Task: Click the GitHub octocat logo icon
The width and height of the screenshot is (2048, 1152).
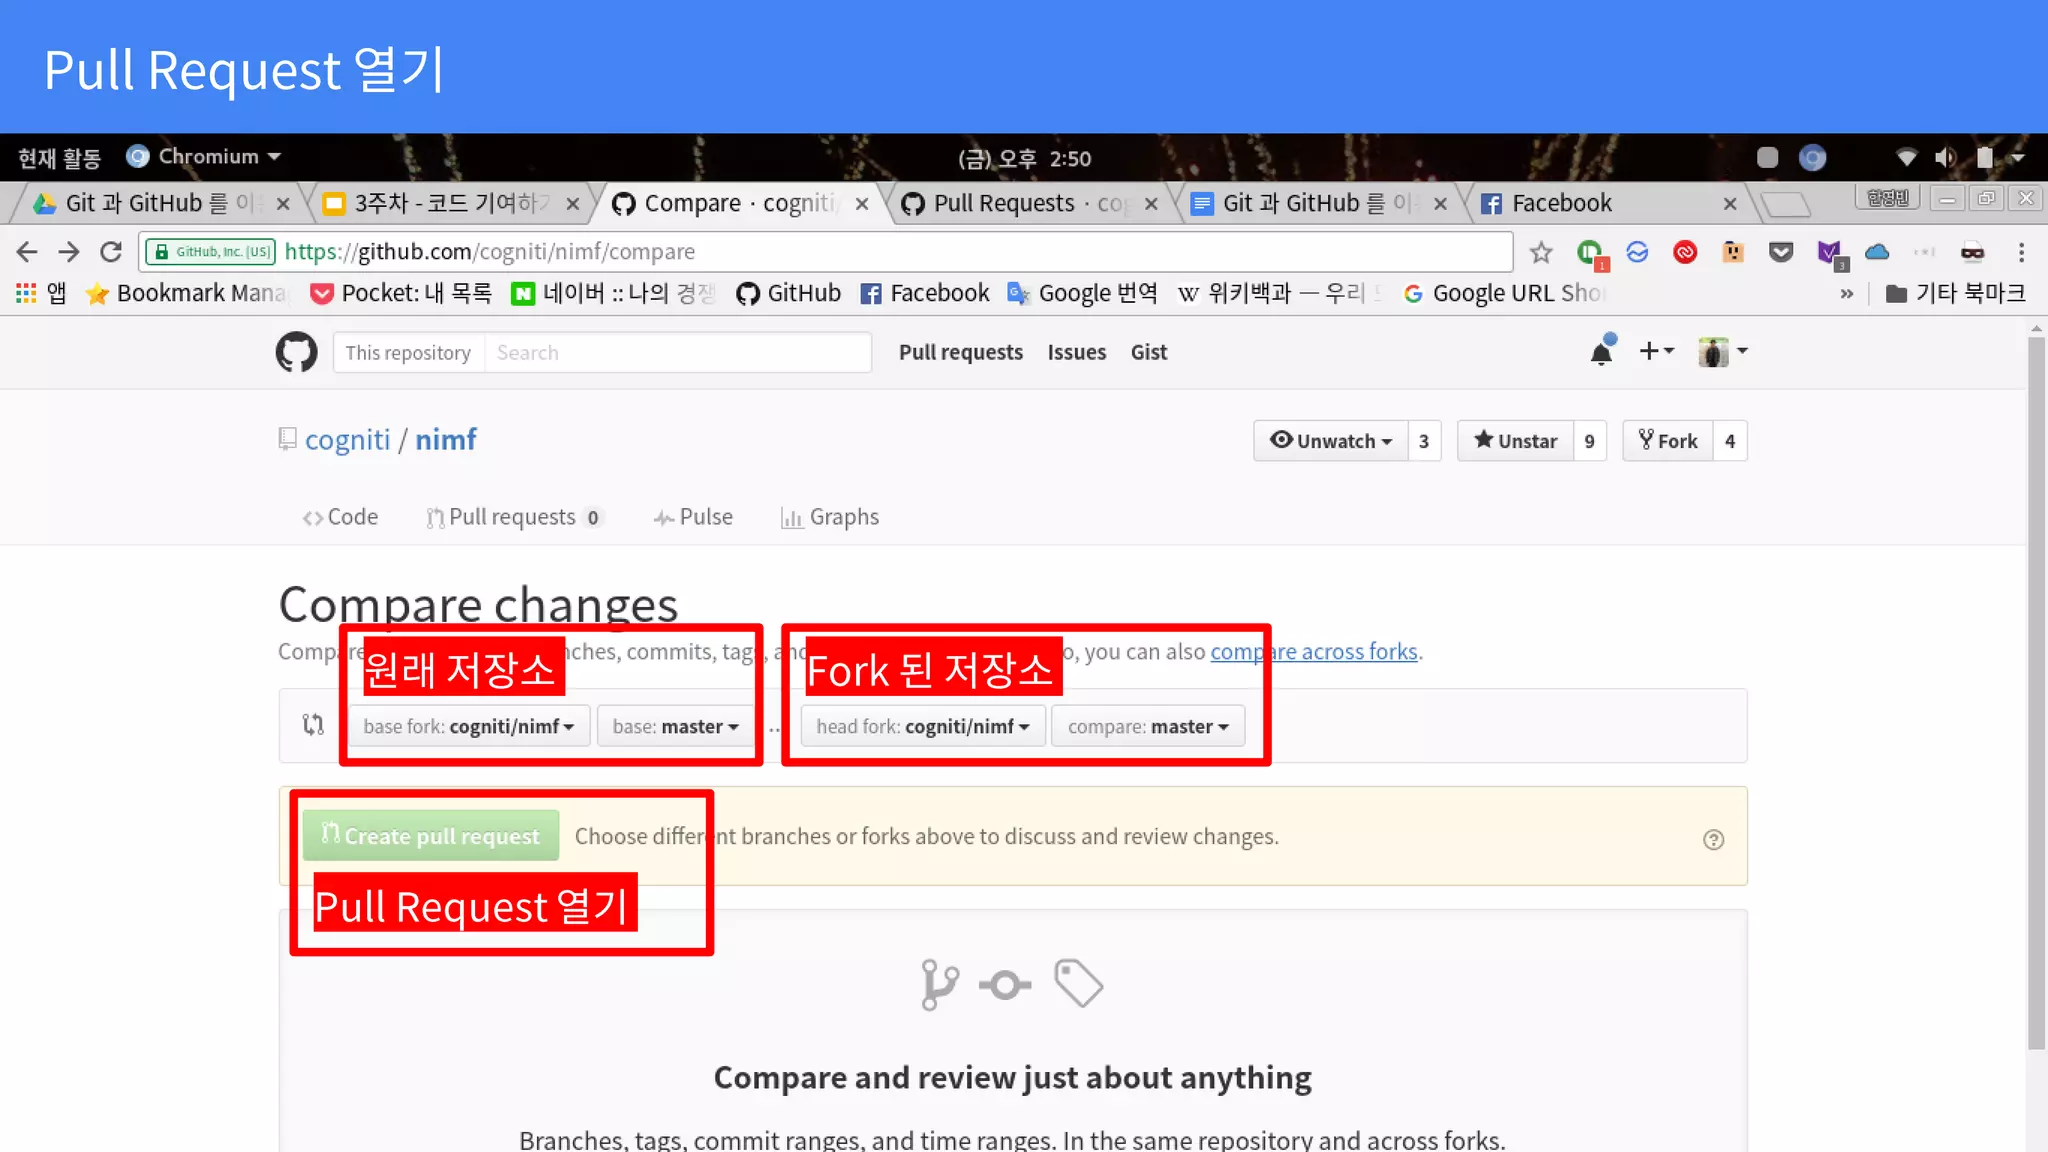Action: coord(296,352)
